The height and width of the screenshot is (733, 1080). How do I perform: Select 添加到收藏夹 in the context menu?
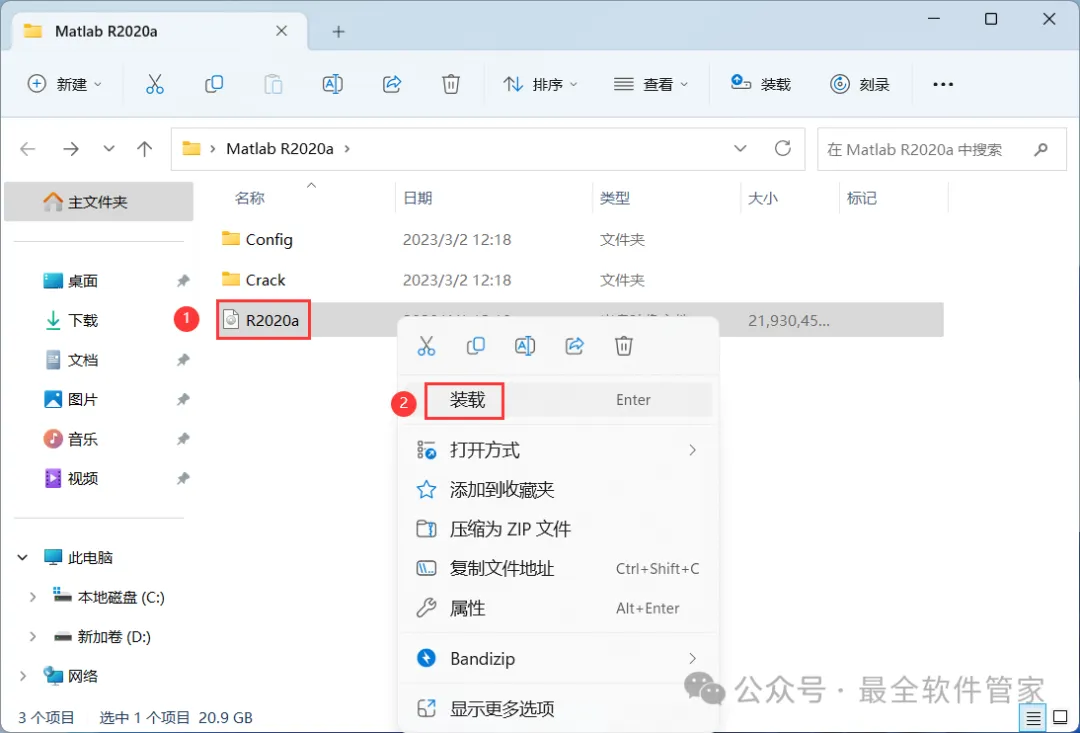559,490
